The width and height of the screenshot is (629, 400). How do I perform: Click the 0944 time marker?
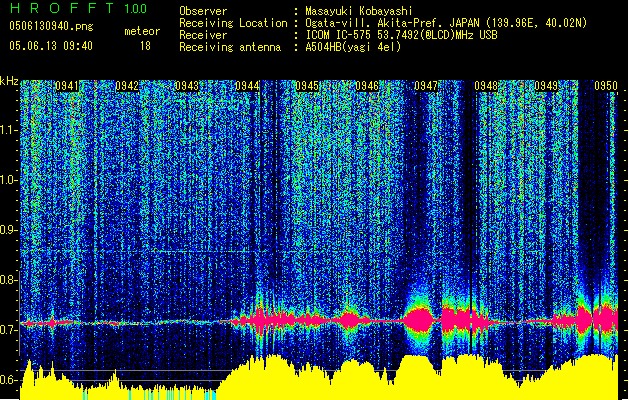coord(247,86)
